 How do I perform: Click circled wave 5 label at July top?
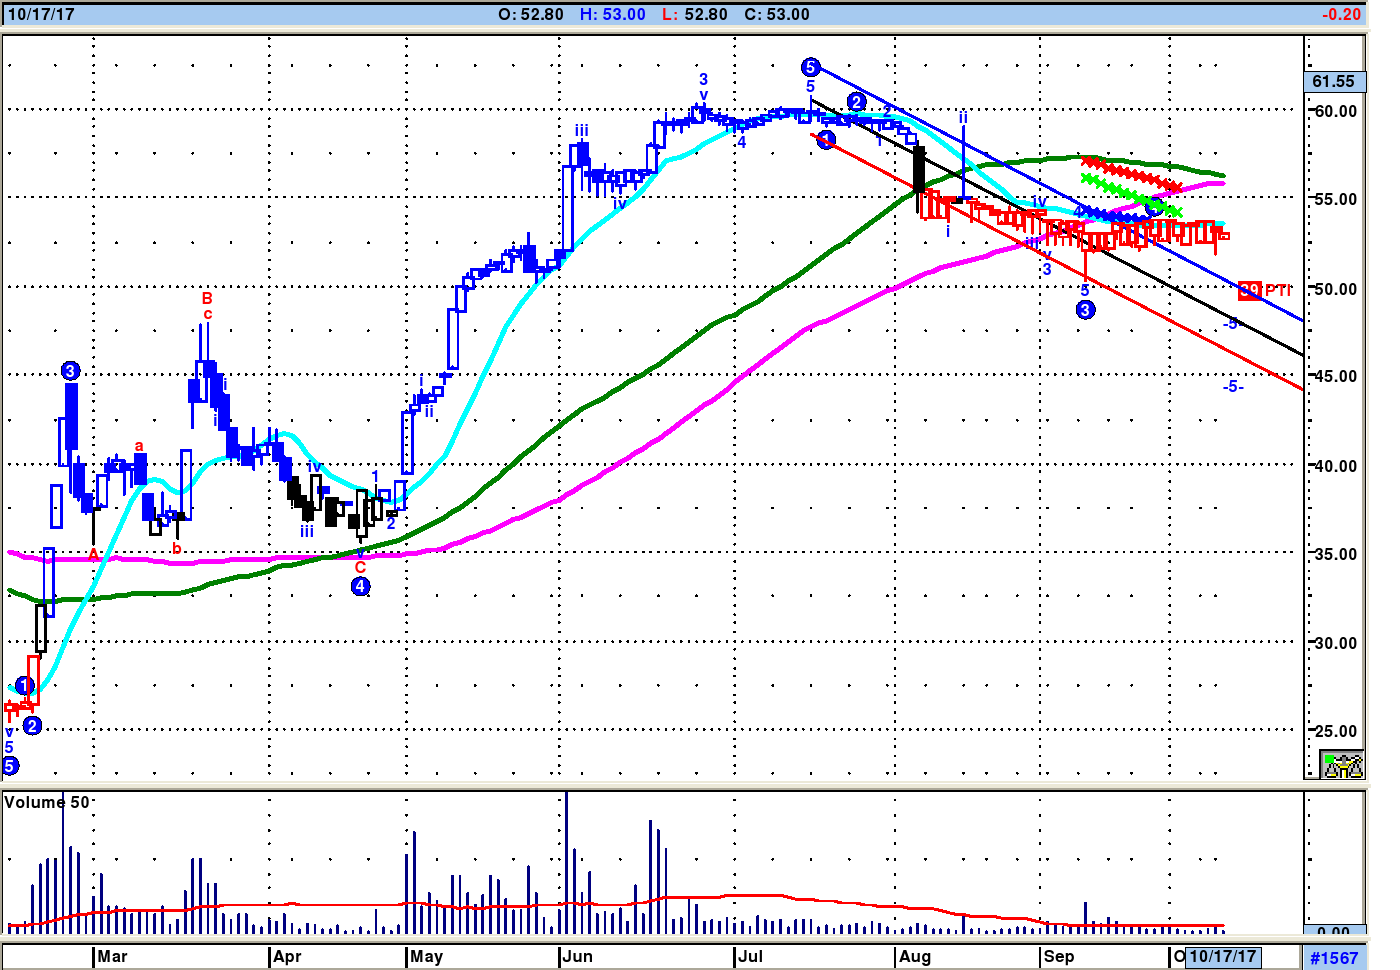(811, 67)
